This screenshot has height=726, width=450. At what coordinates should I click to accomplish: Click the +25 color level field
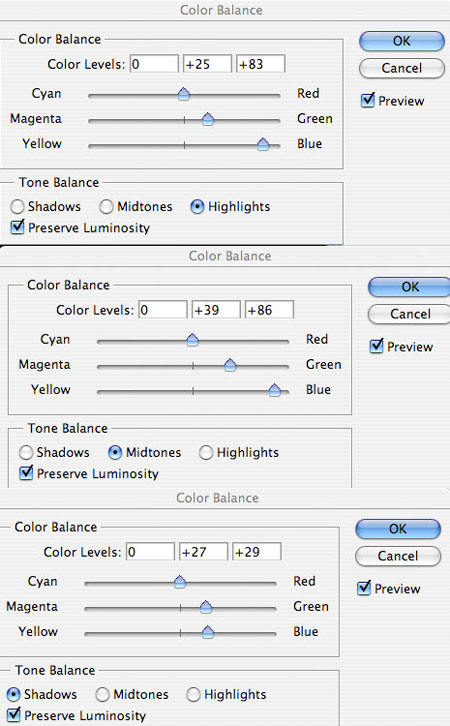(x=207, y=64)
